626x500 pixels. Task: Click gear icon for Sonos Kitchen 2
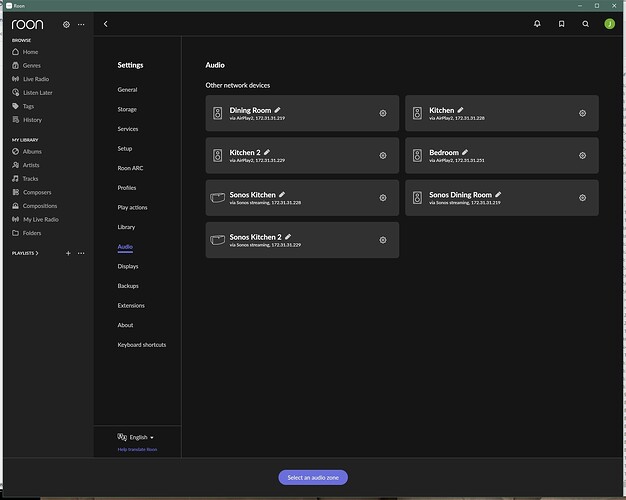383,240
